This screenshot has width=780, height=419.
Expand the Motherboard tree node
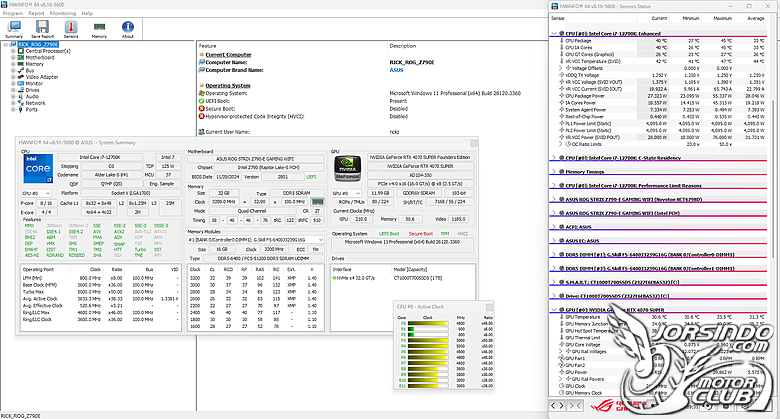(x=13, y=58)
